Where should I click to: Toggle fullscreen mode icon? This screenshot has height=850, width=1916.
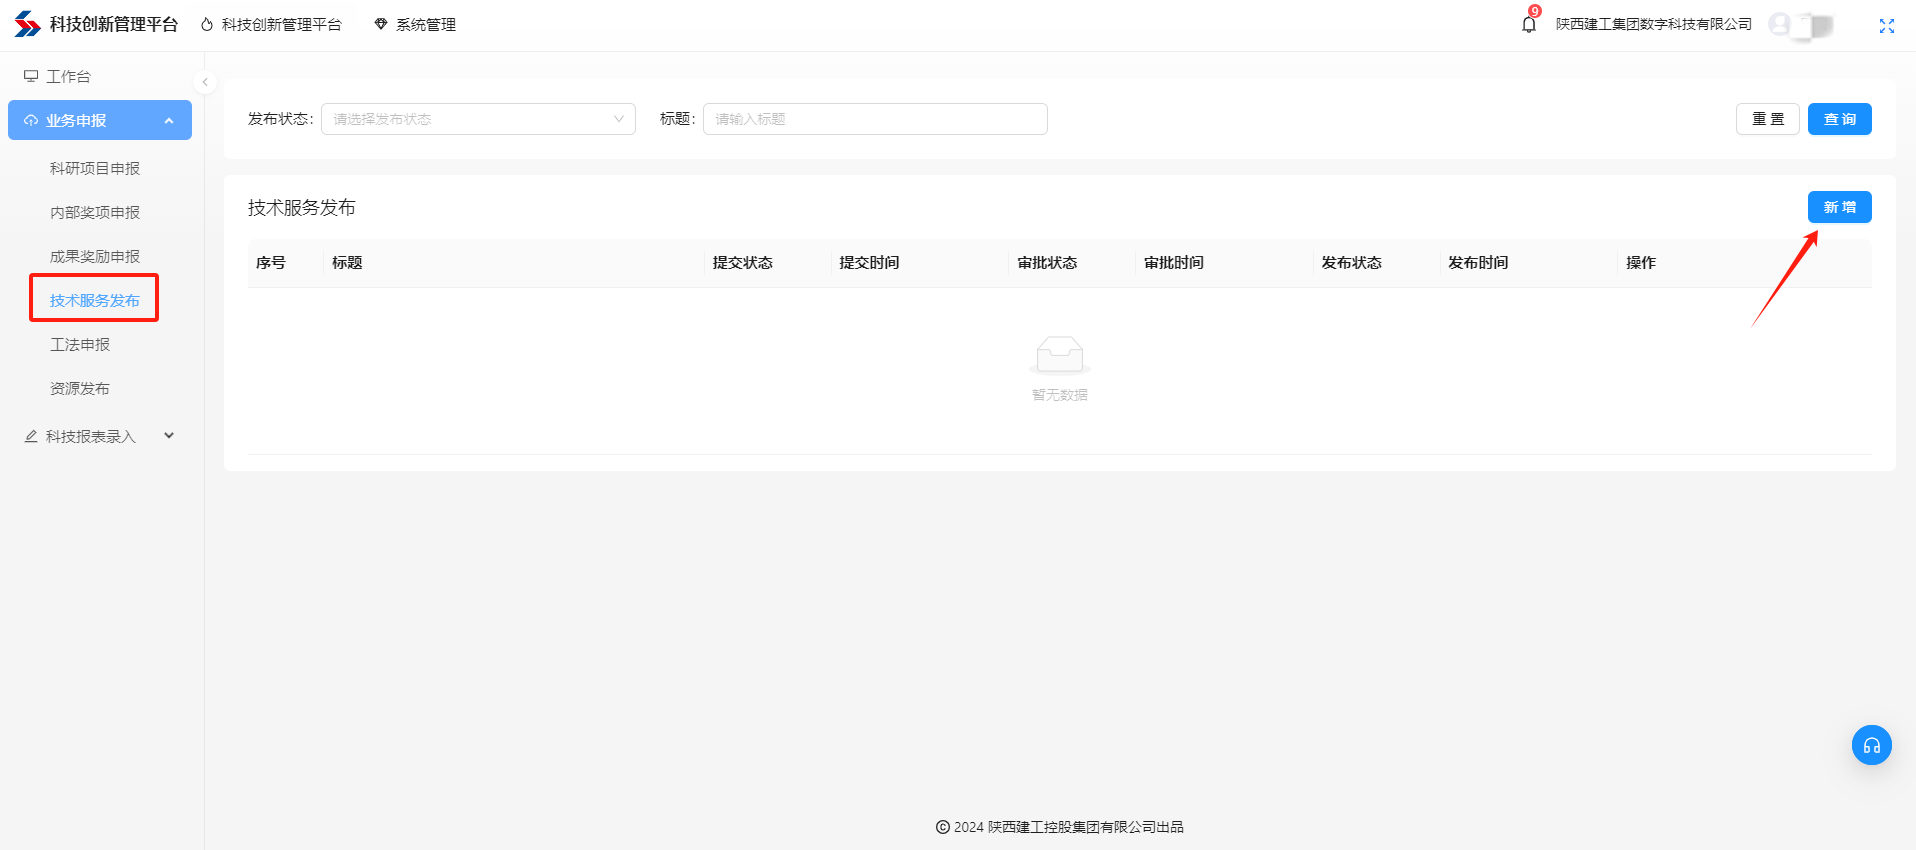click(1886, 26)
